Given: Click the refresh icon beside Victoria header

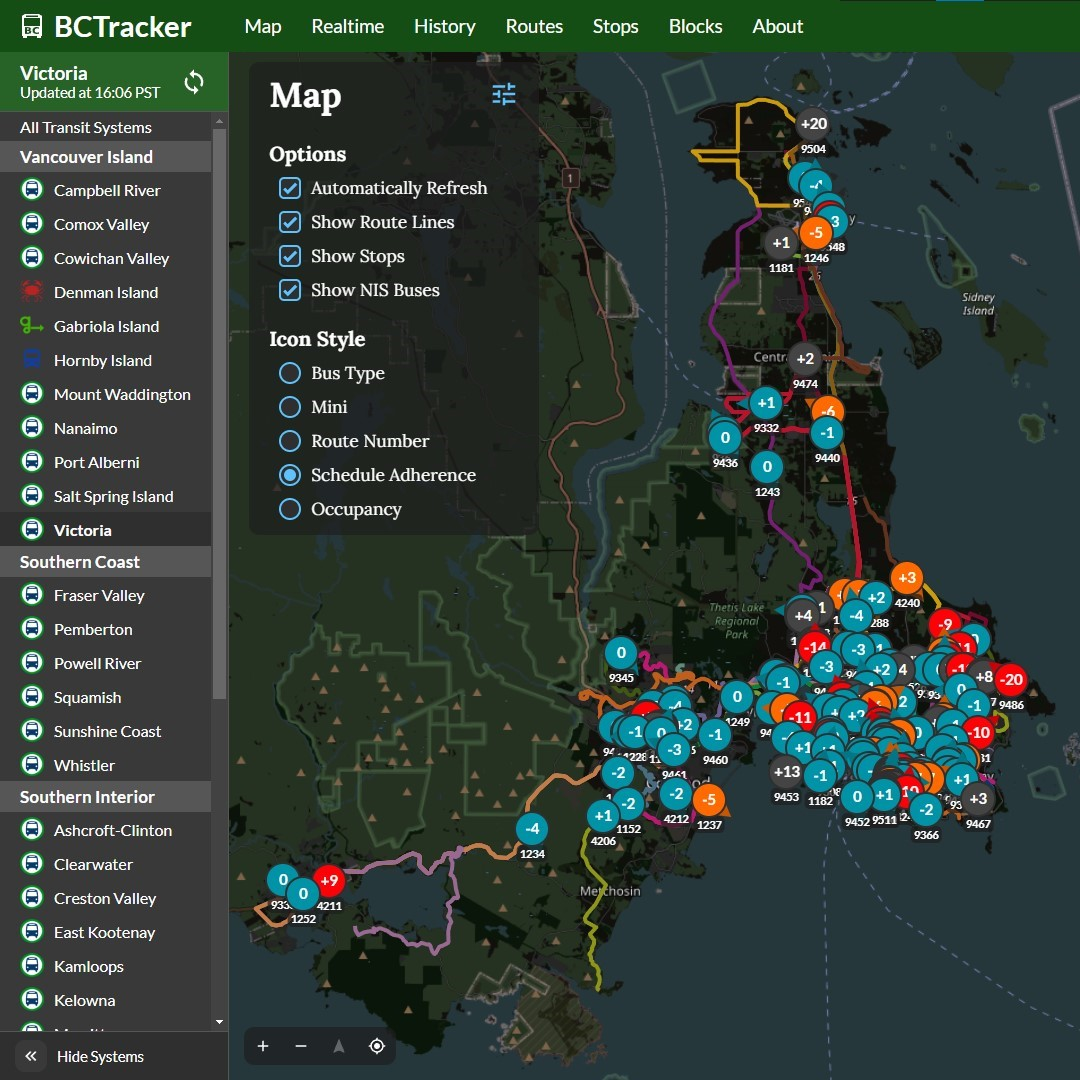Looking at the screenshot, I should [x=194, y=82].
